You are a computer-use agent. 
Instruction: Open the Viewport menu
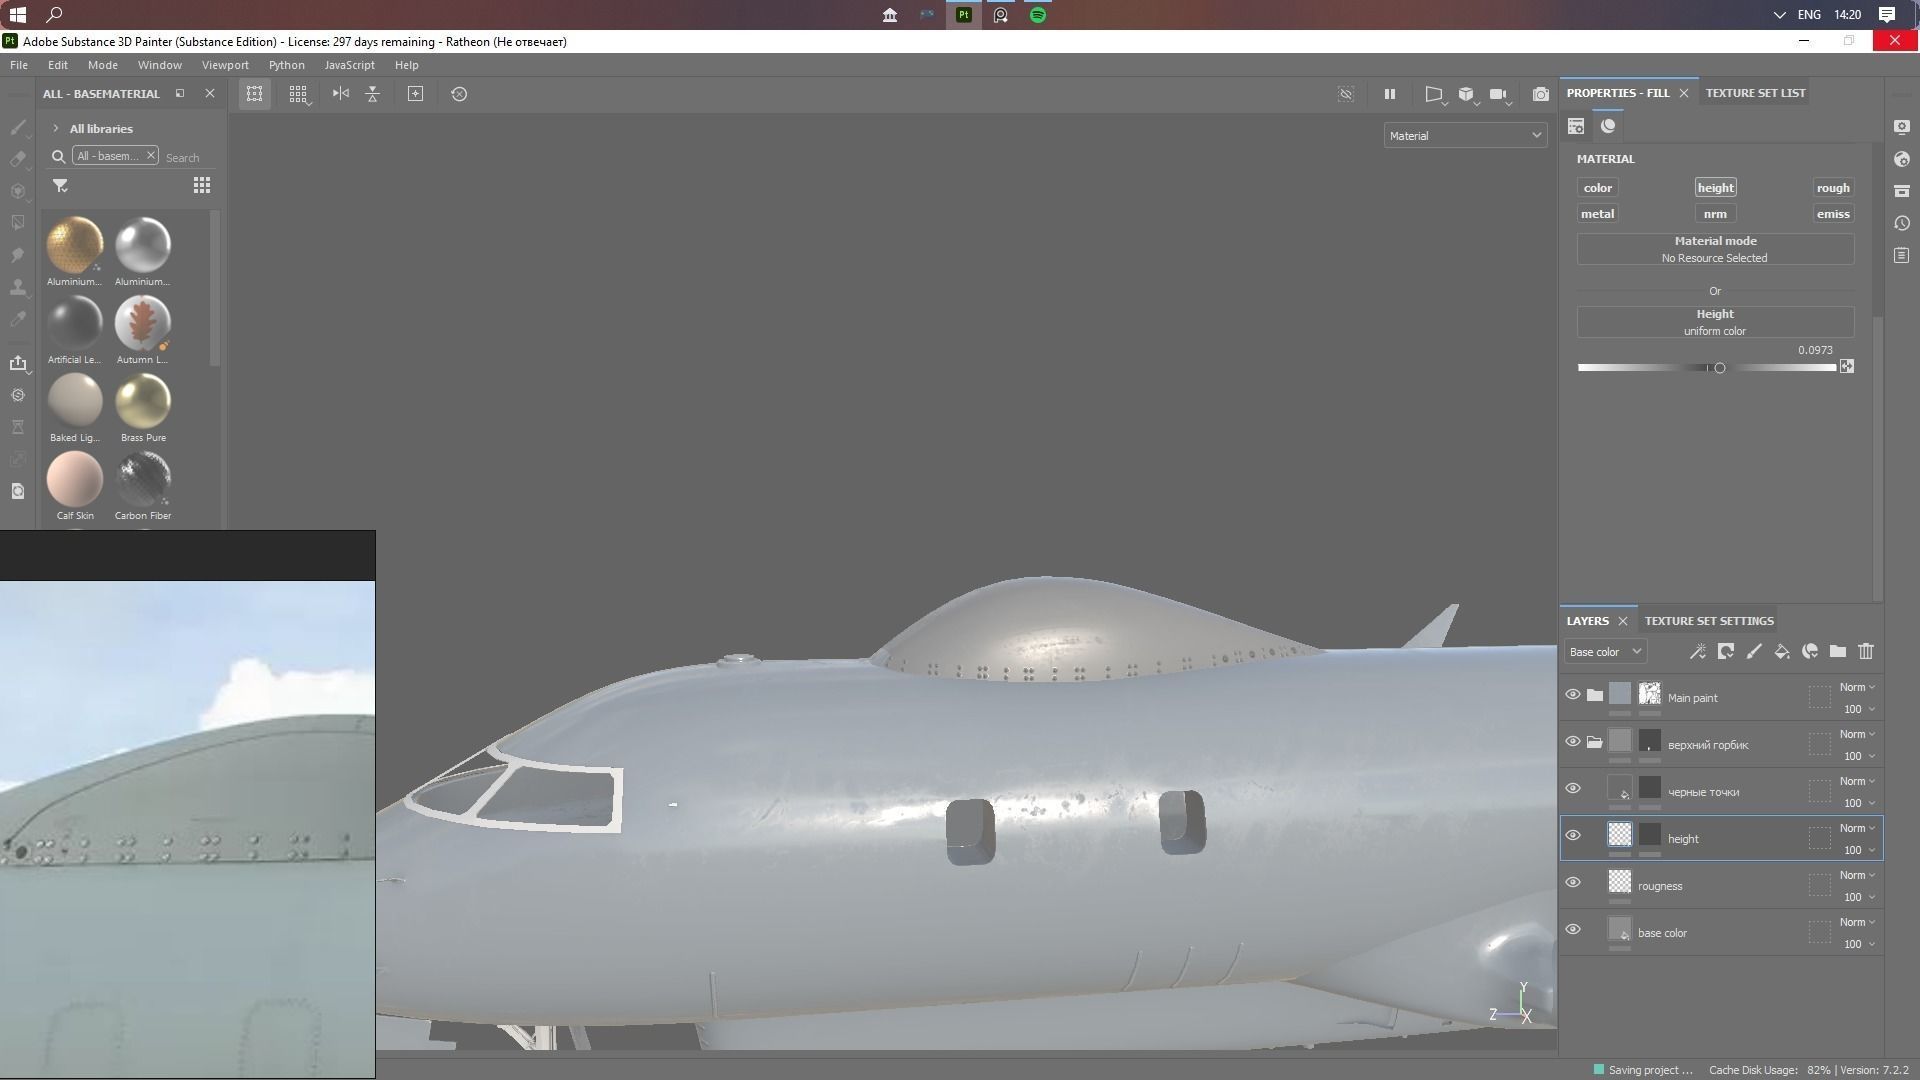coord(225,65)
